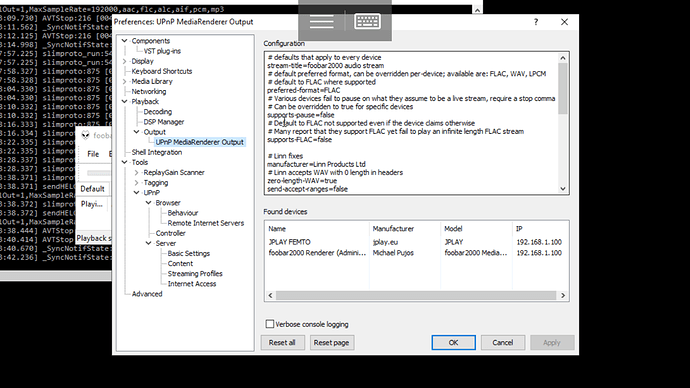690x388 pixels.
Task: Select DSP Manager tree item
Action: [164, 122]
